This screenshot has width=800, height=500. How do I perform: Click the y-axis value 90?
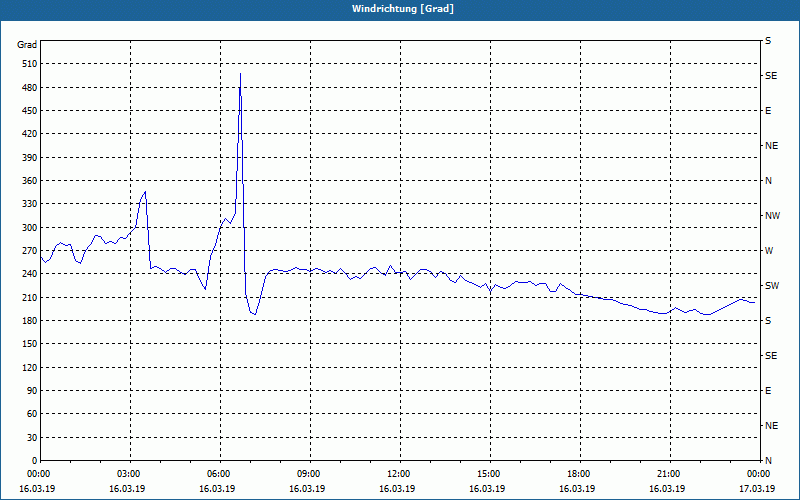[x=32, y=391]
